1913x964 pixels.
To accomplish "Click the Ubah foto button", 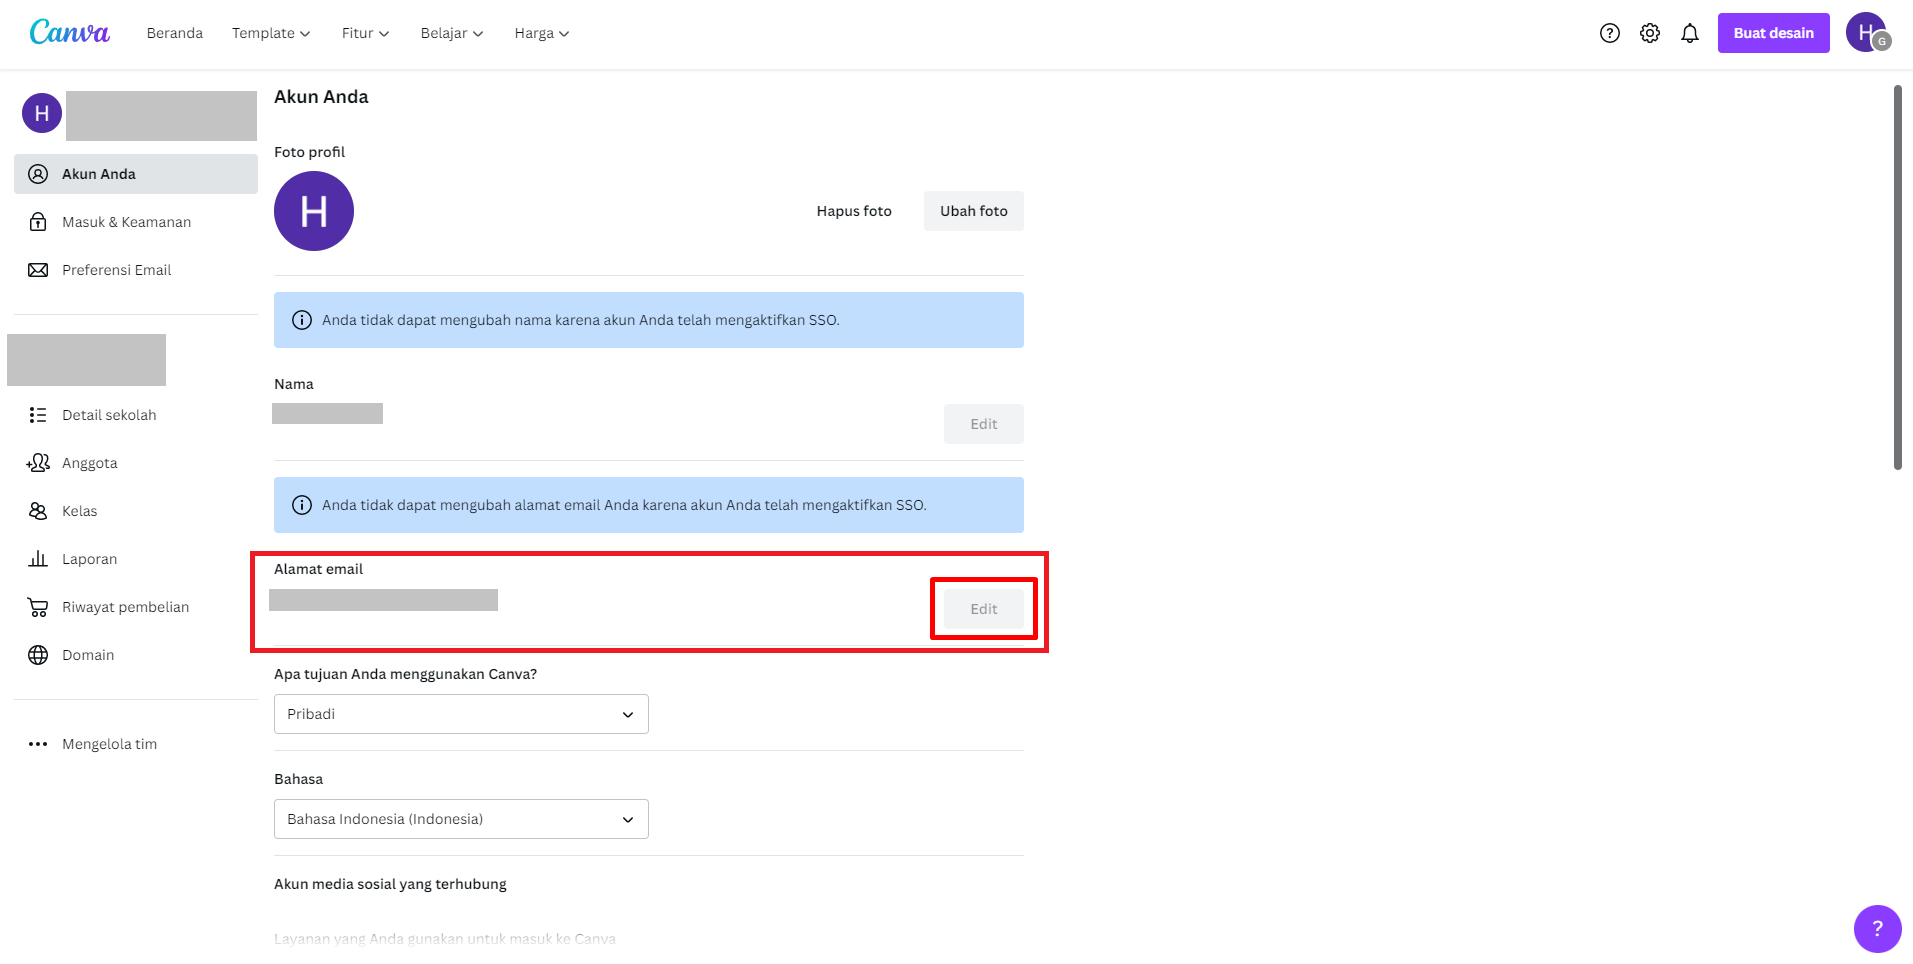I will click(973, 211).
